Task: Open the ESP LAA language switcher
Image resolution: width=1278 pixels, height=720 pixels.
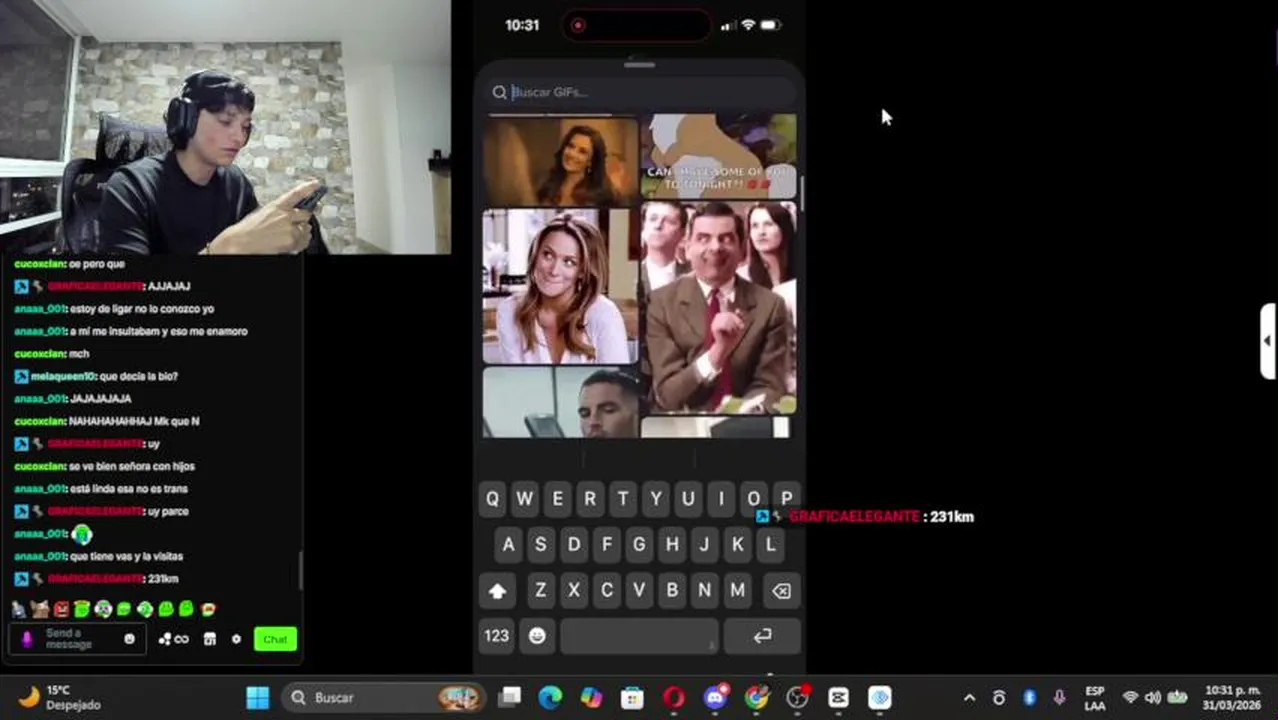Action: tap(1095, 698)
